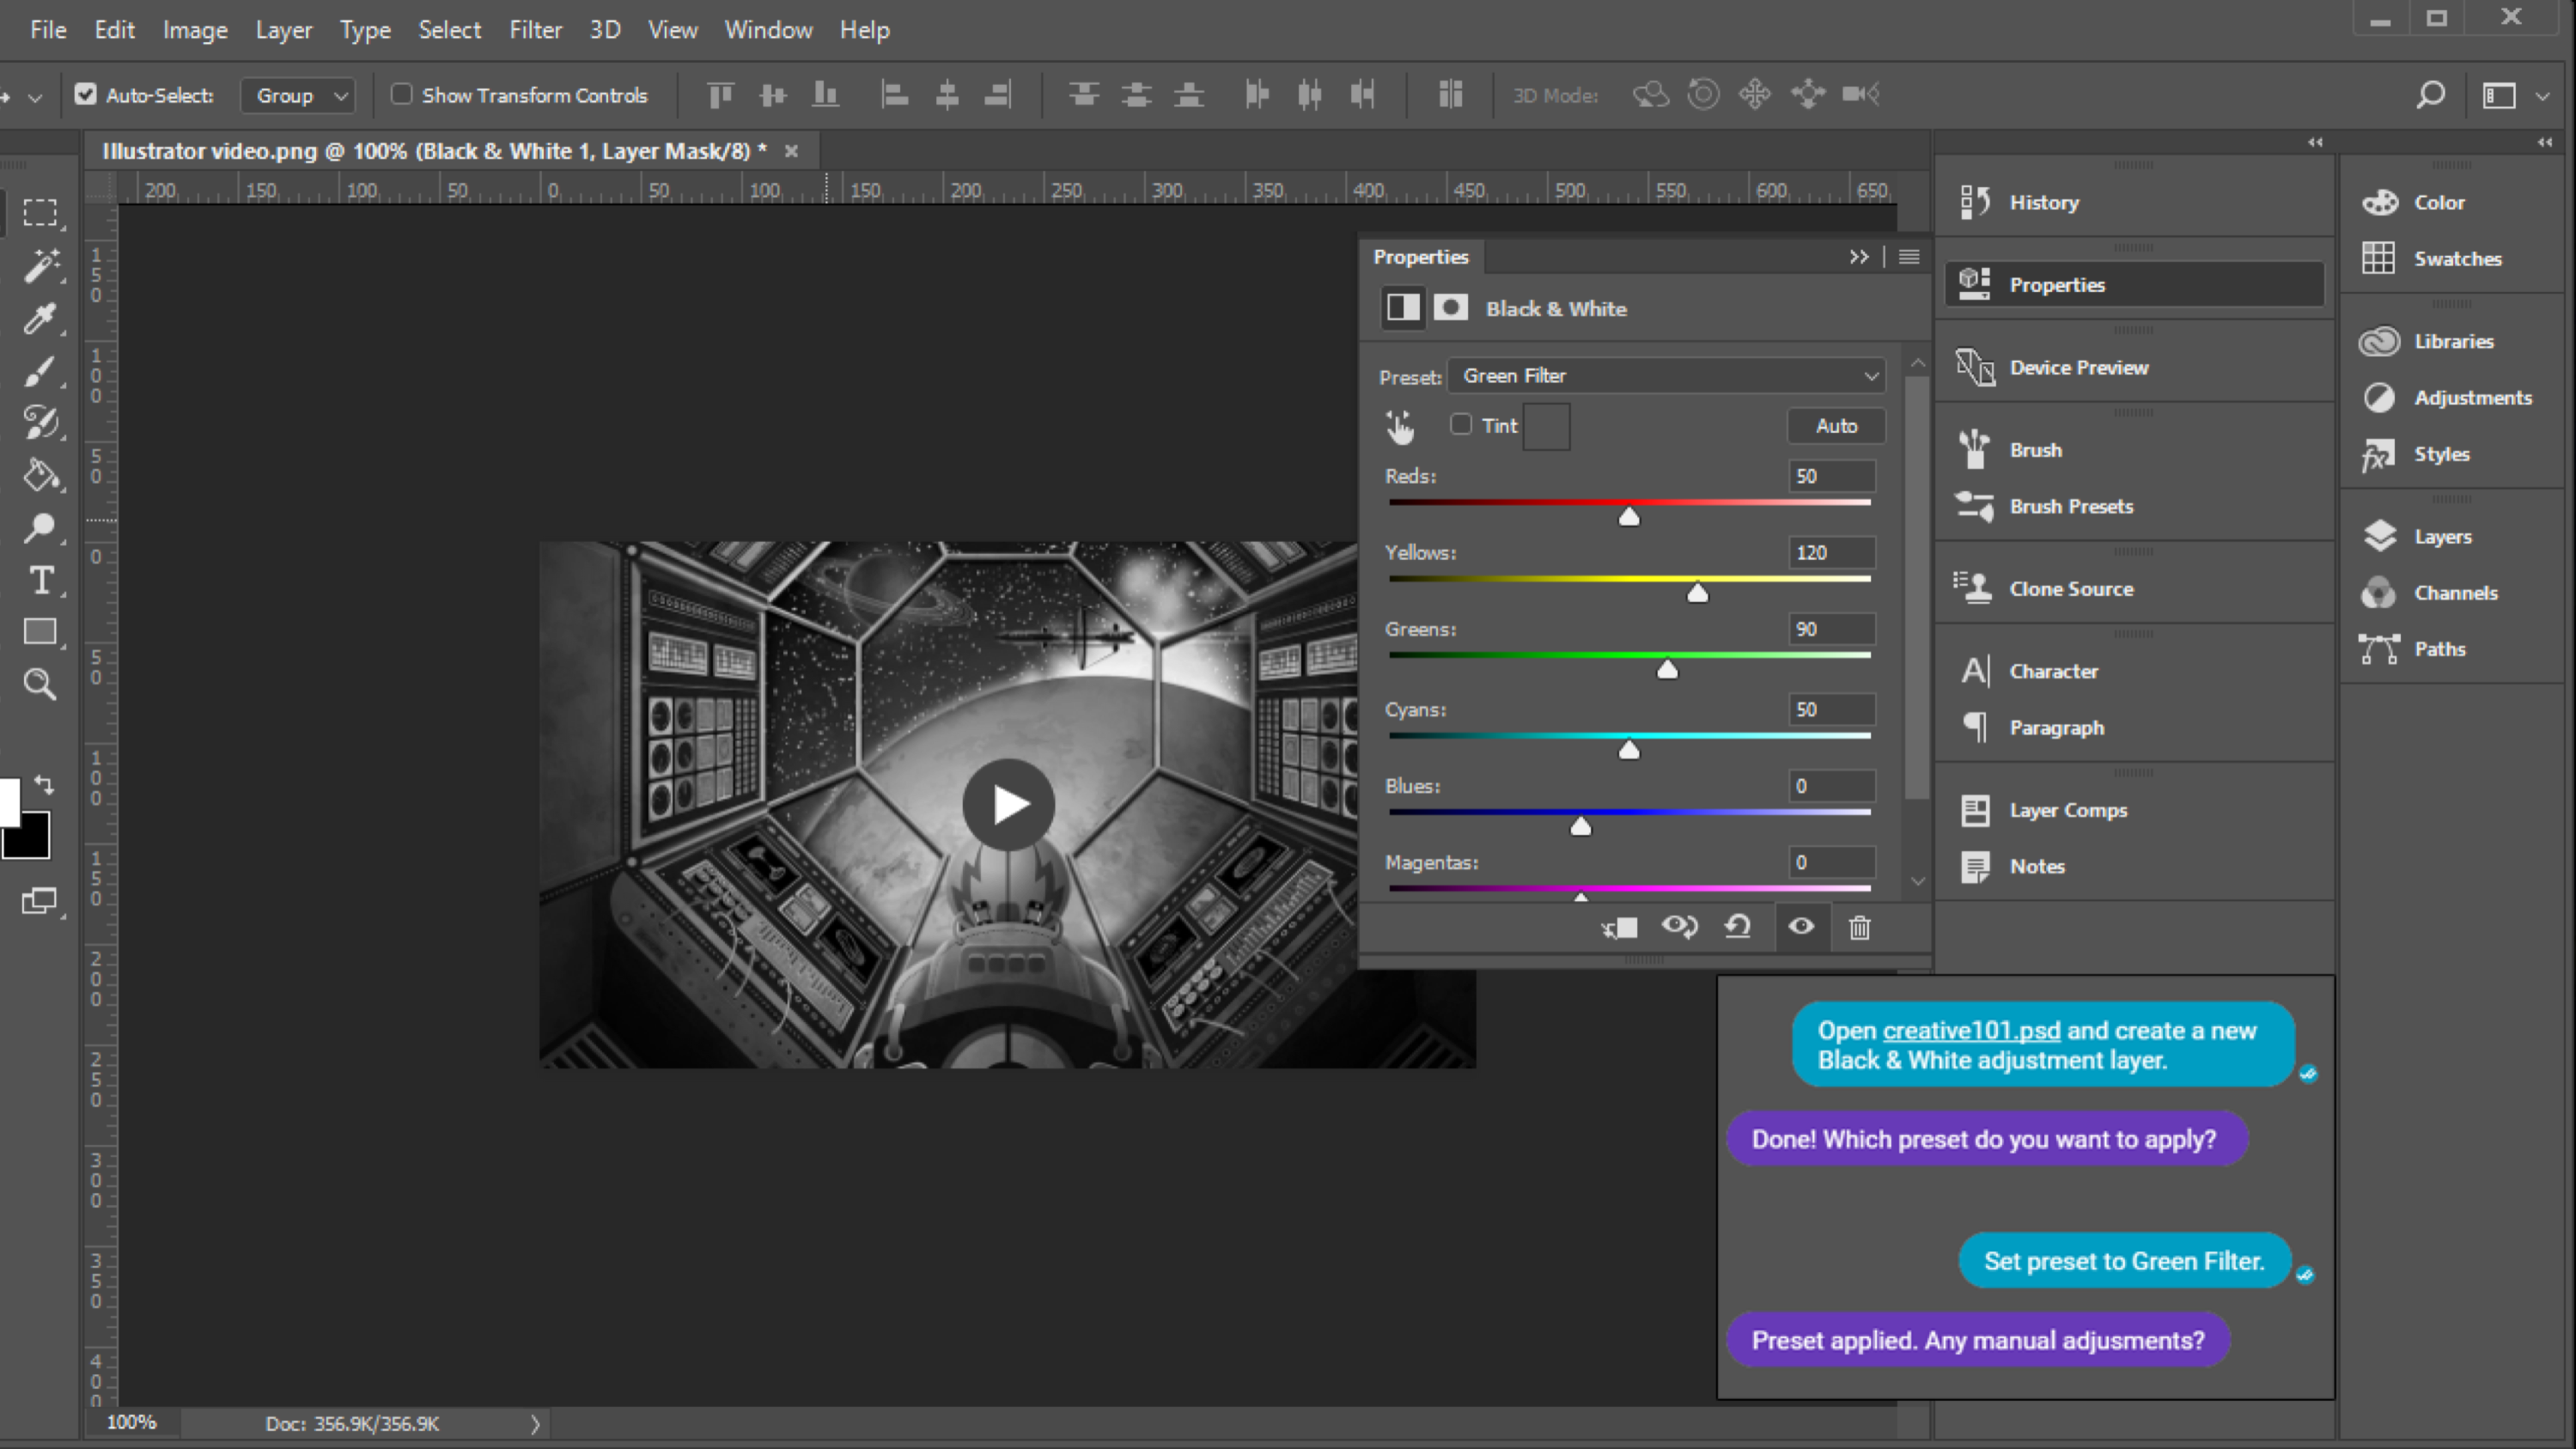The width and height of the screenshot is (2576, 1449).
Task: Enable the Tint checkbox
Action: point(1461,425)
